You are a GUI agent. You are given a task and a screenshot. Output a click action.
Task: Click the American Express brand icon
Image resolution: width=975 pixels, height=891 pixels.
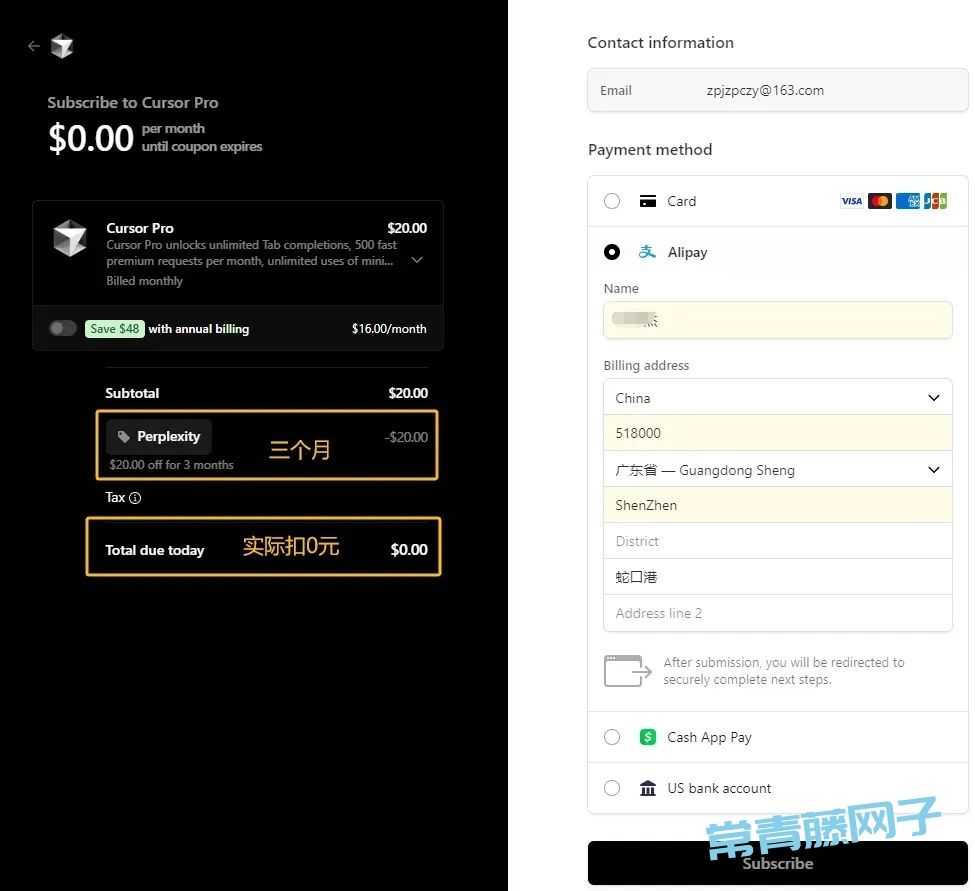[x=907, y=201]
